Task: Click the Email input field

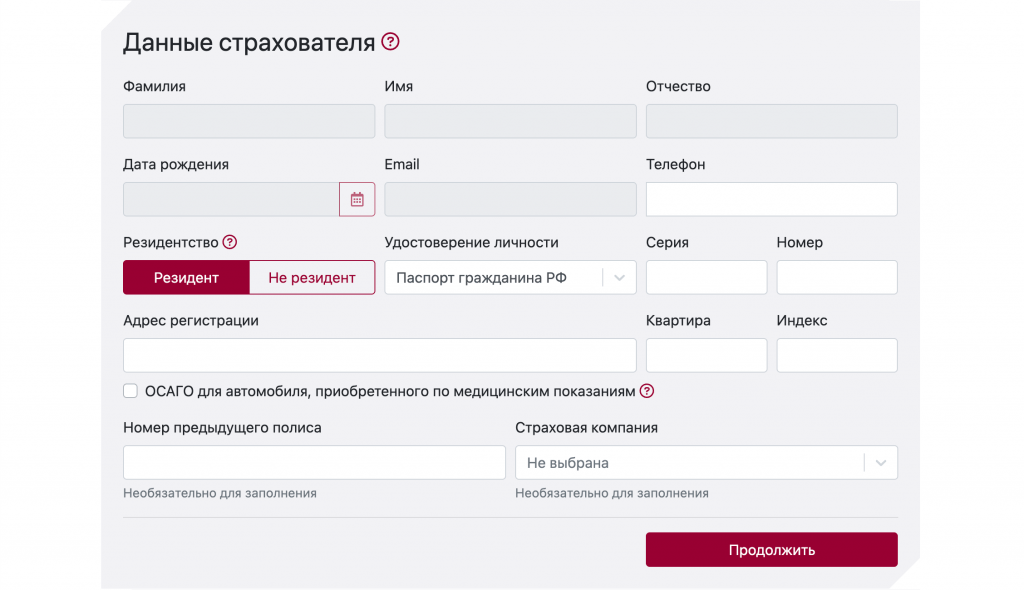Action: pyautogui.click(x=510, y=199)
